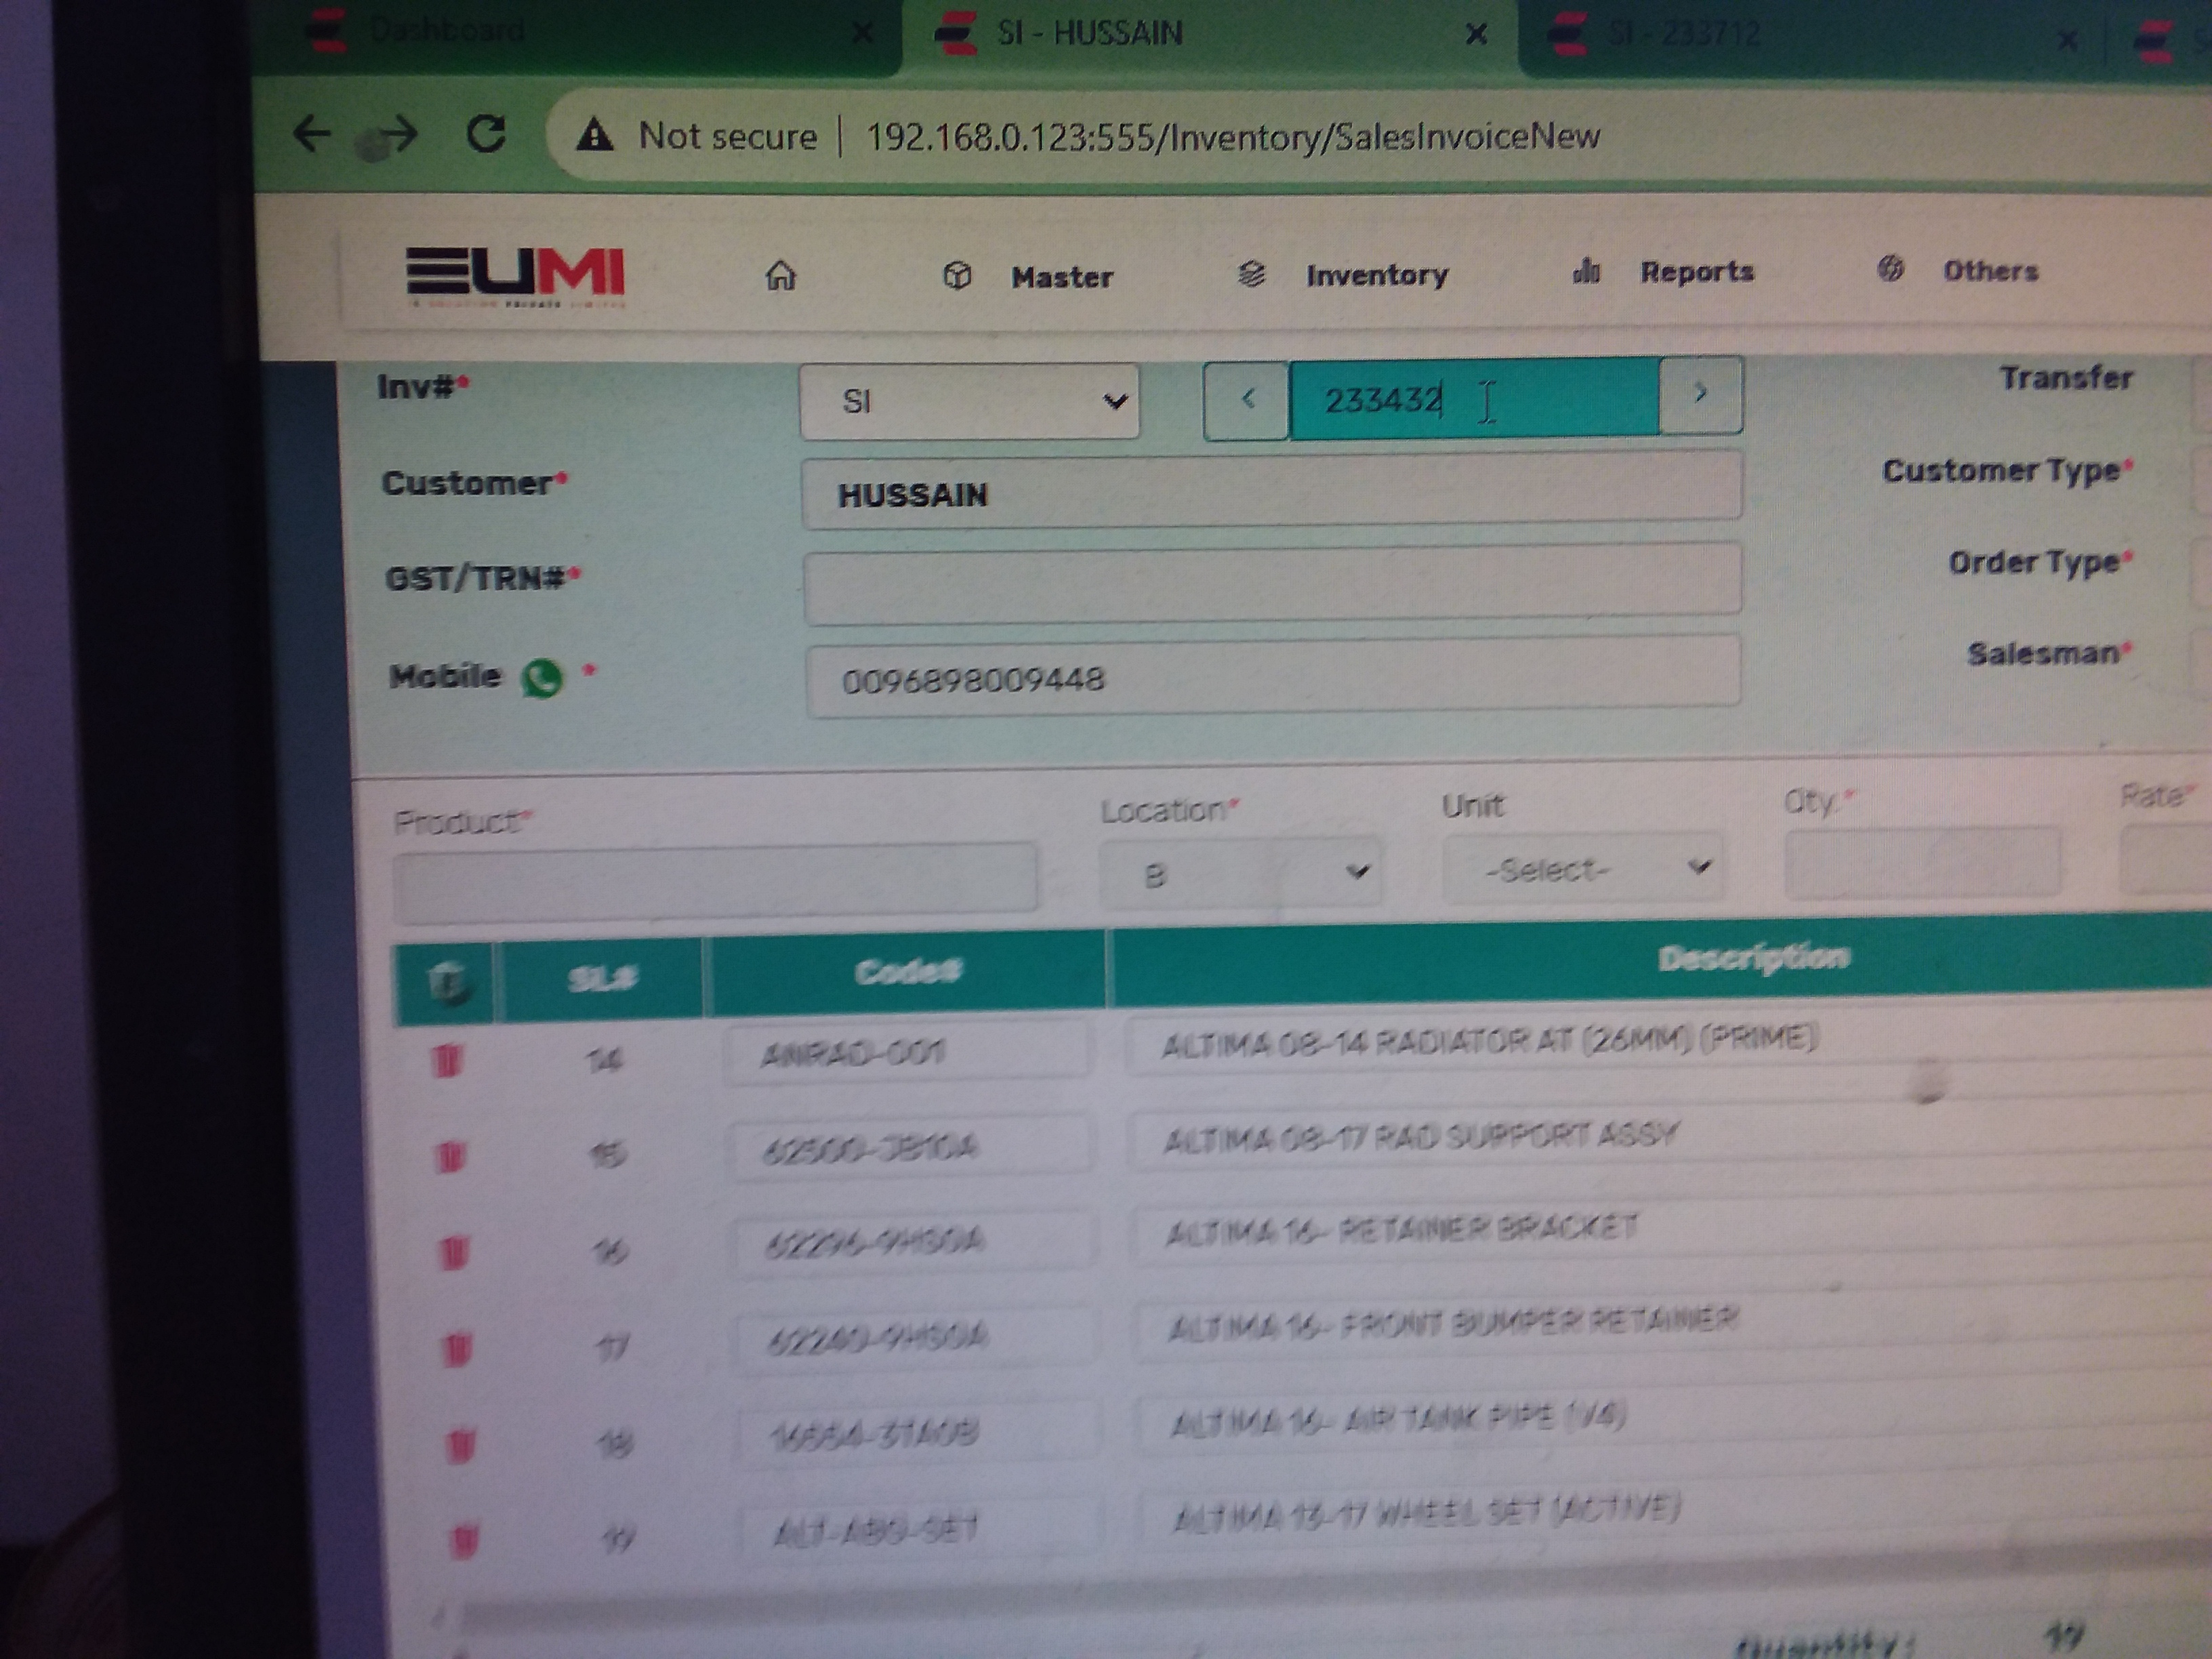The width and height of the screenshot is (2212, 1659).
Task: Click the invoice number field 233432
Action: (x=1474, y=399)
